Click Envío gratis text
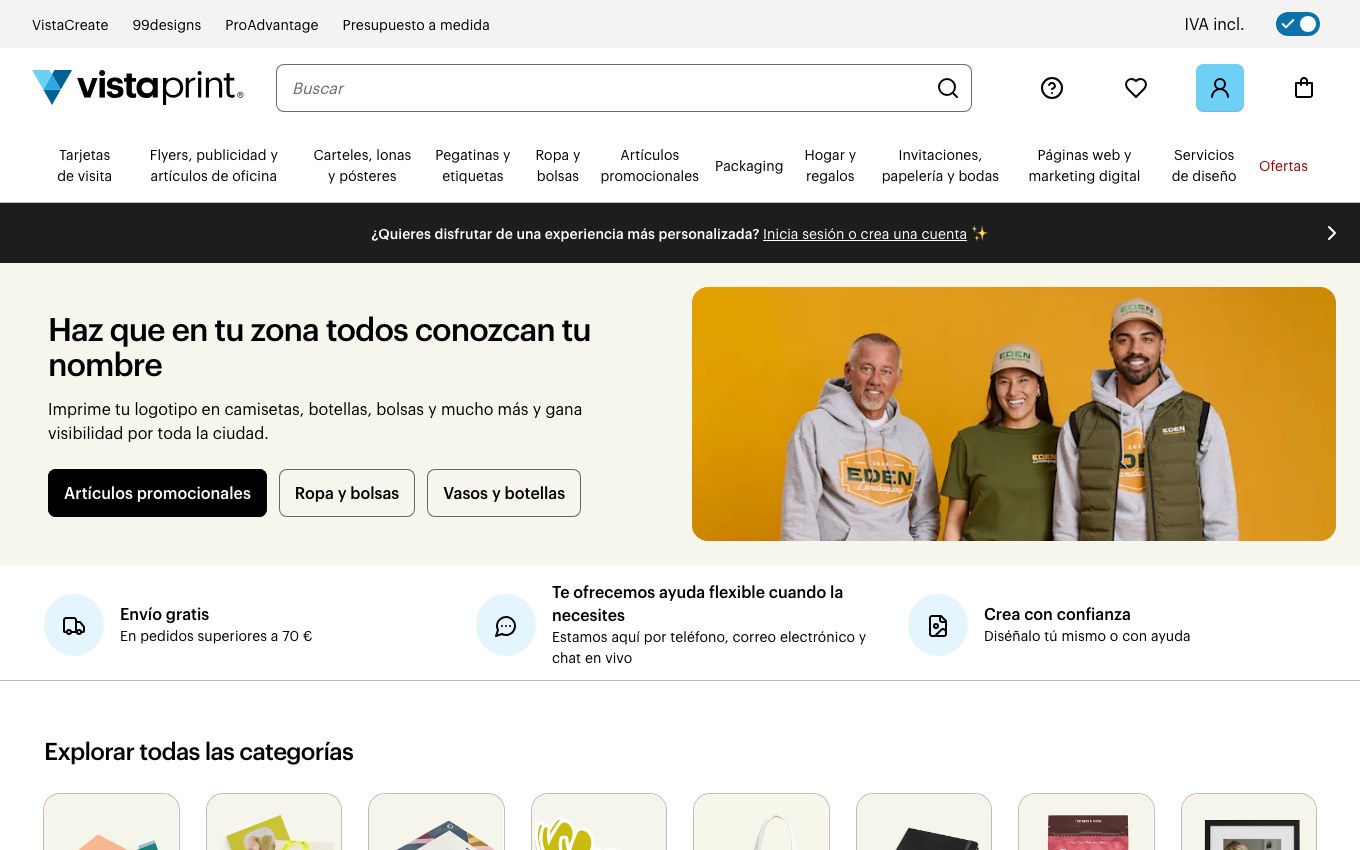This screenshot has width=1360, height=850. click(164, 614)
